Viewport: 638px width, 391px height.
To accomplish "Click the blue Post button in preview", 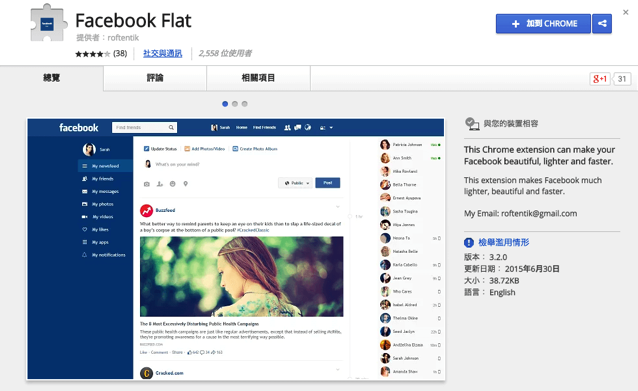I will click(x=328, y=183).
